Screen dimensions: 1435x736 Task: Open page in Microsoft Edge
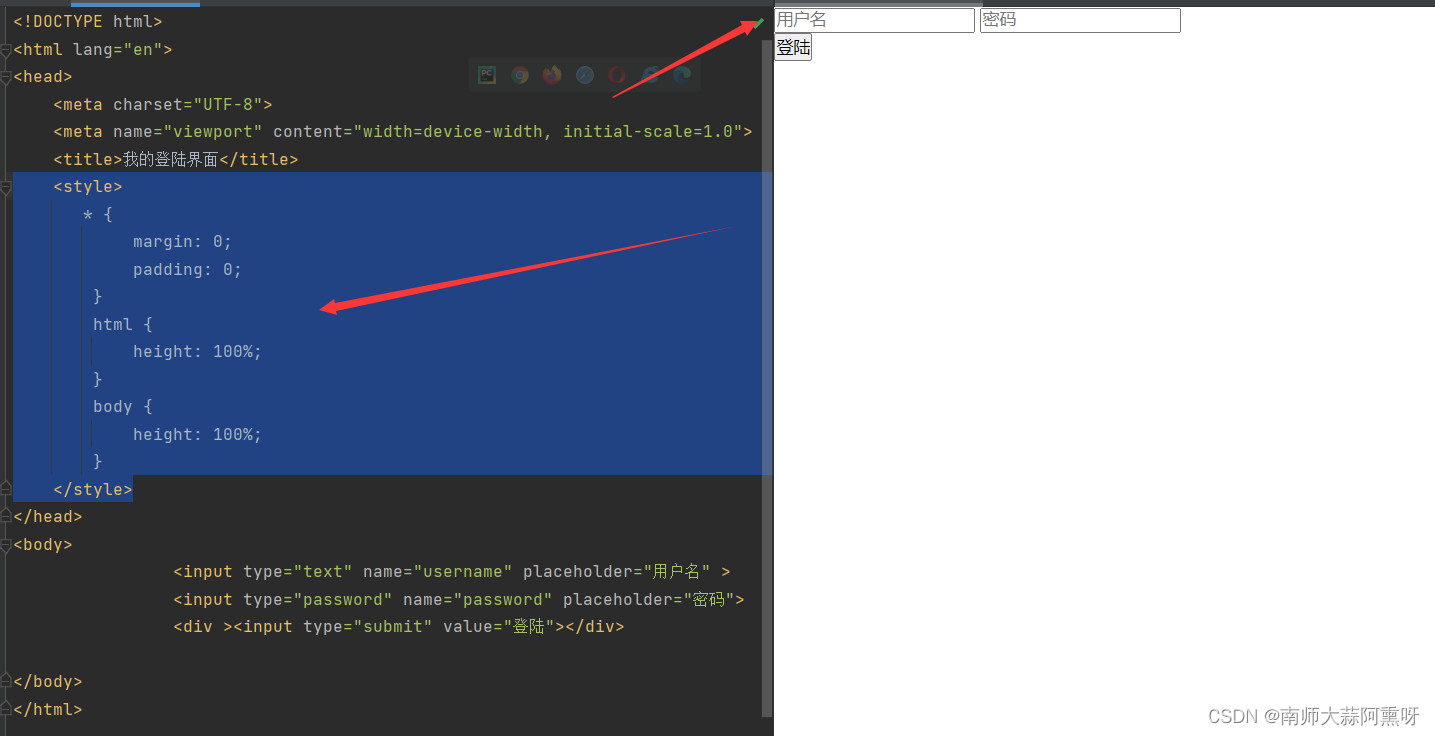[682, 75]
